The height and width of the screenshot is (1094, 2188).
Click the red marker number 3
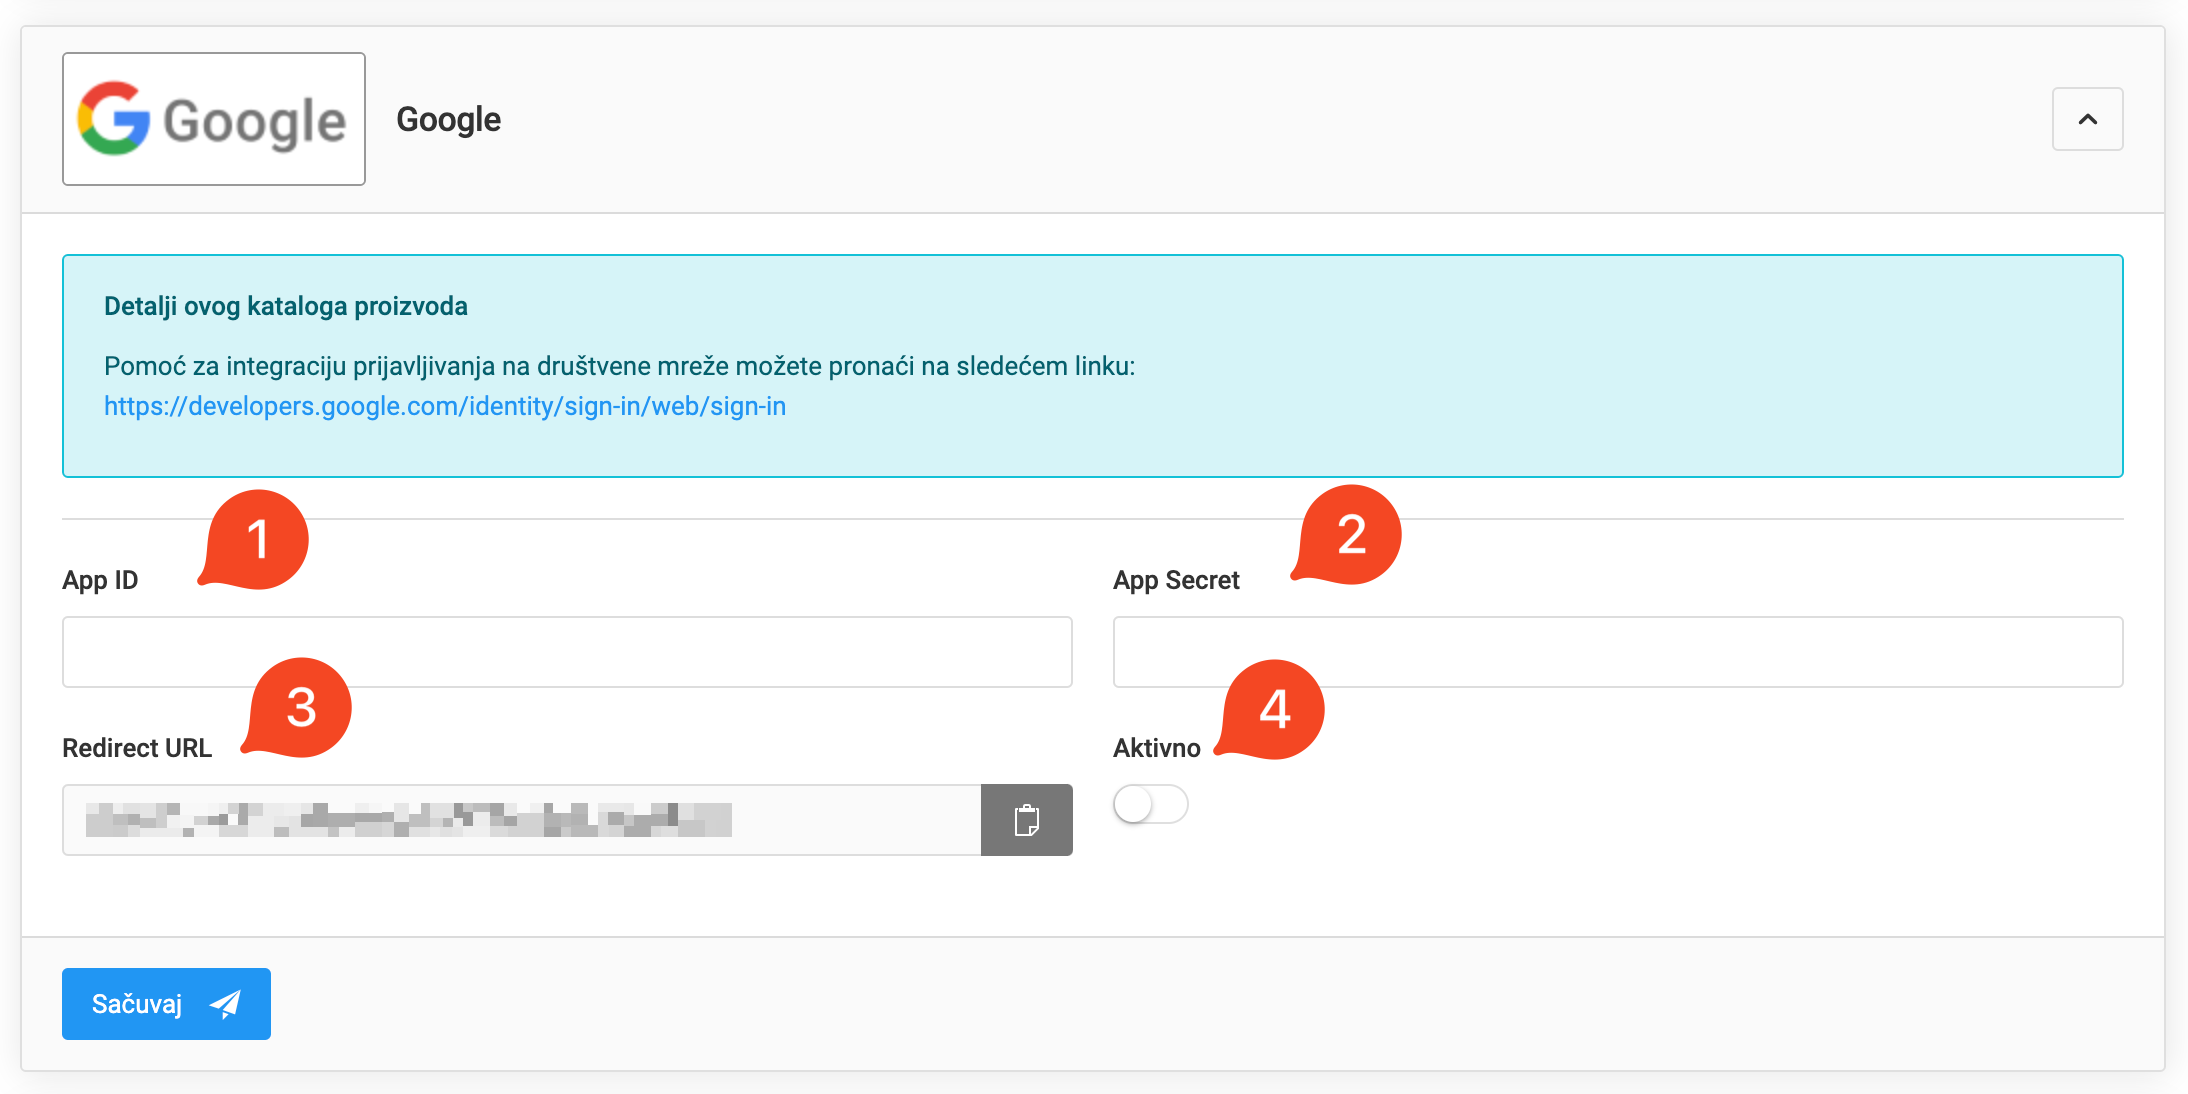click(x=301, y=707)
